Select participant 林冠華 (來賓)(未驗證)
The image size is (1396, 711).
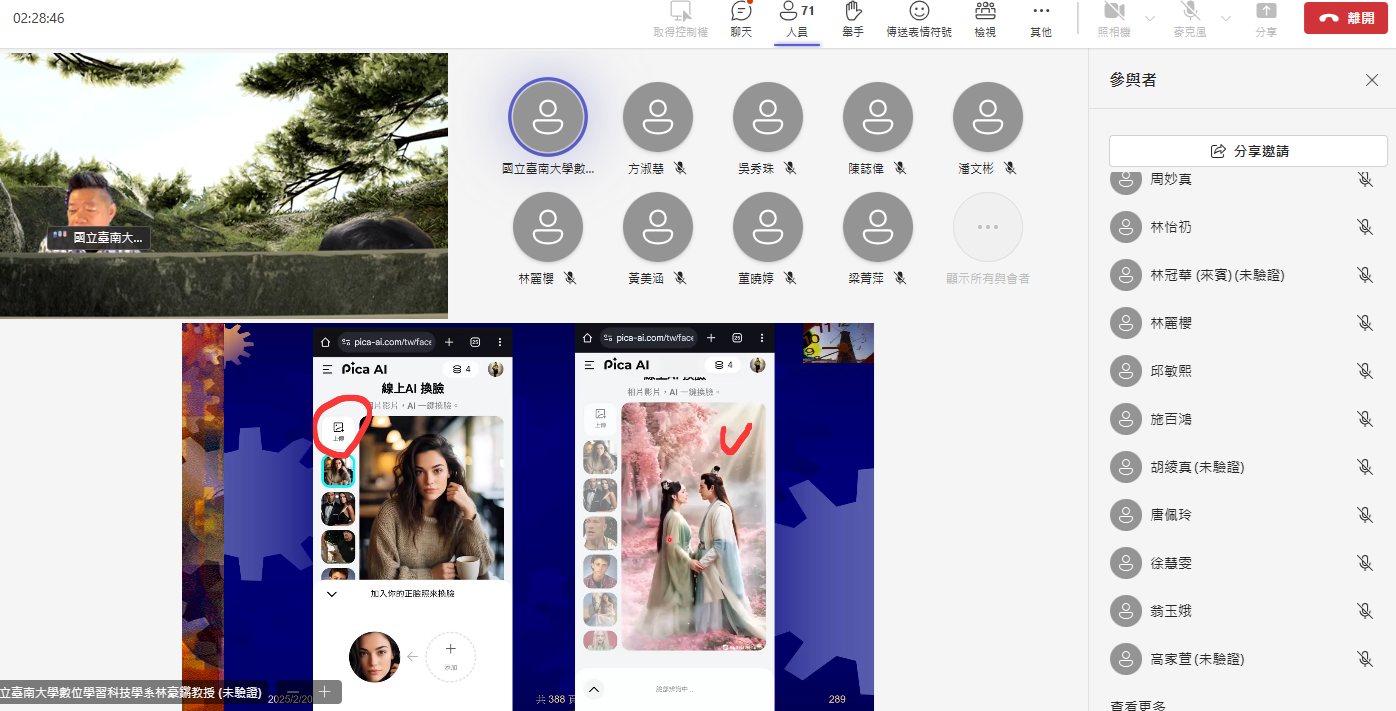[x=1242, y=275]
